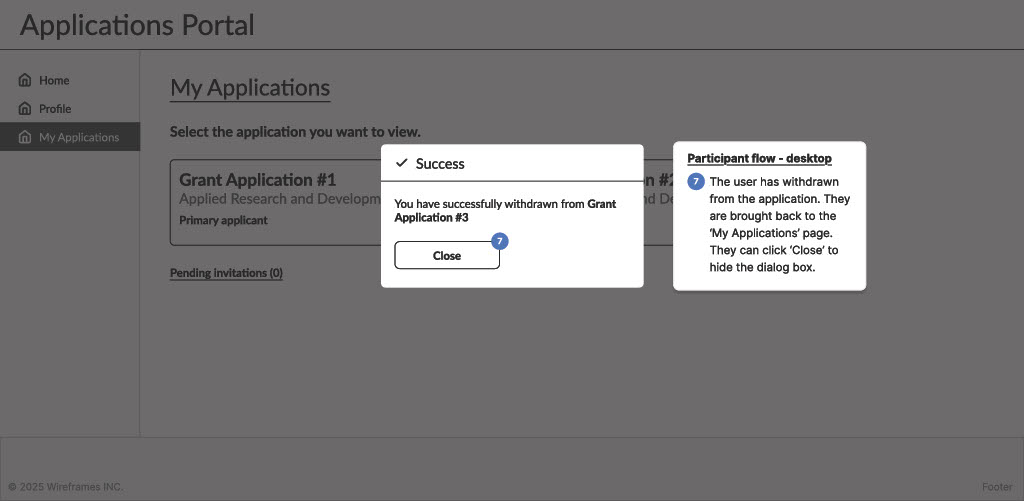This screenshot has width=1024, height=501.
Task: Click the My Applications page heading
Action: (250, 87)
